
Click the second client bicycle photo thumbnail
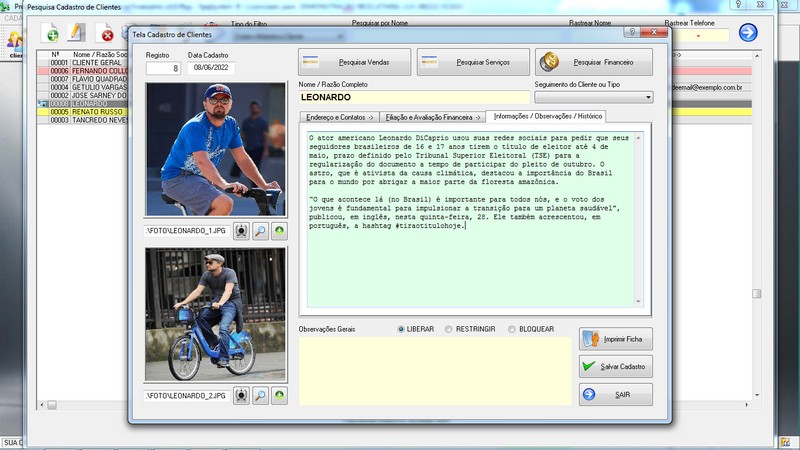coord(215,314)
